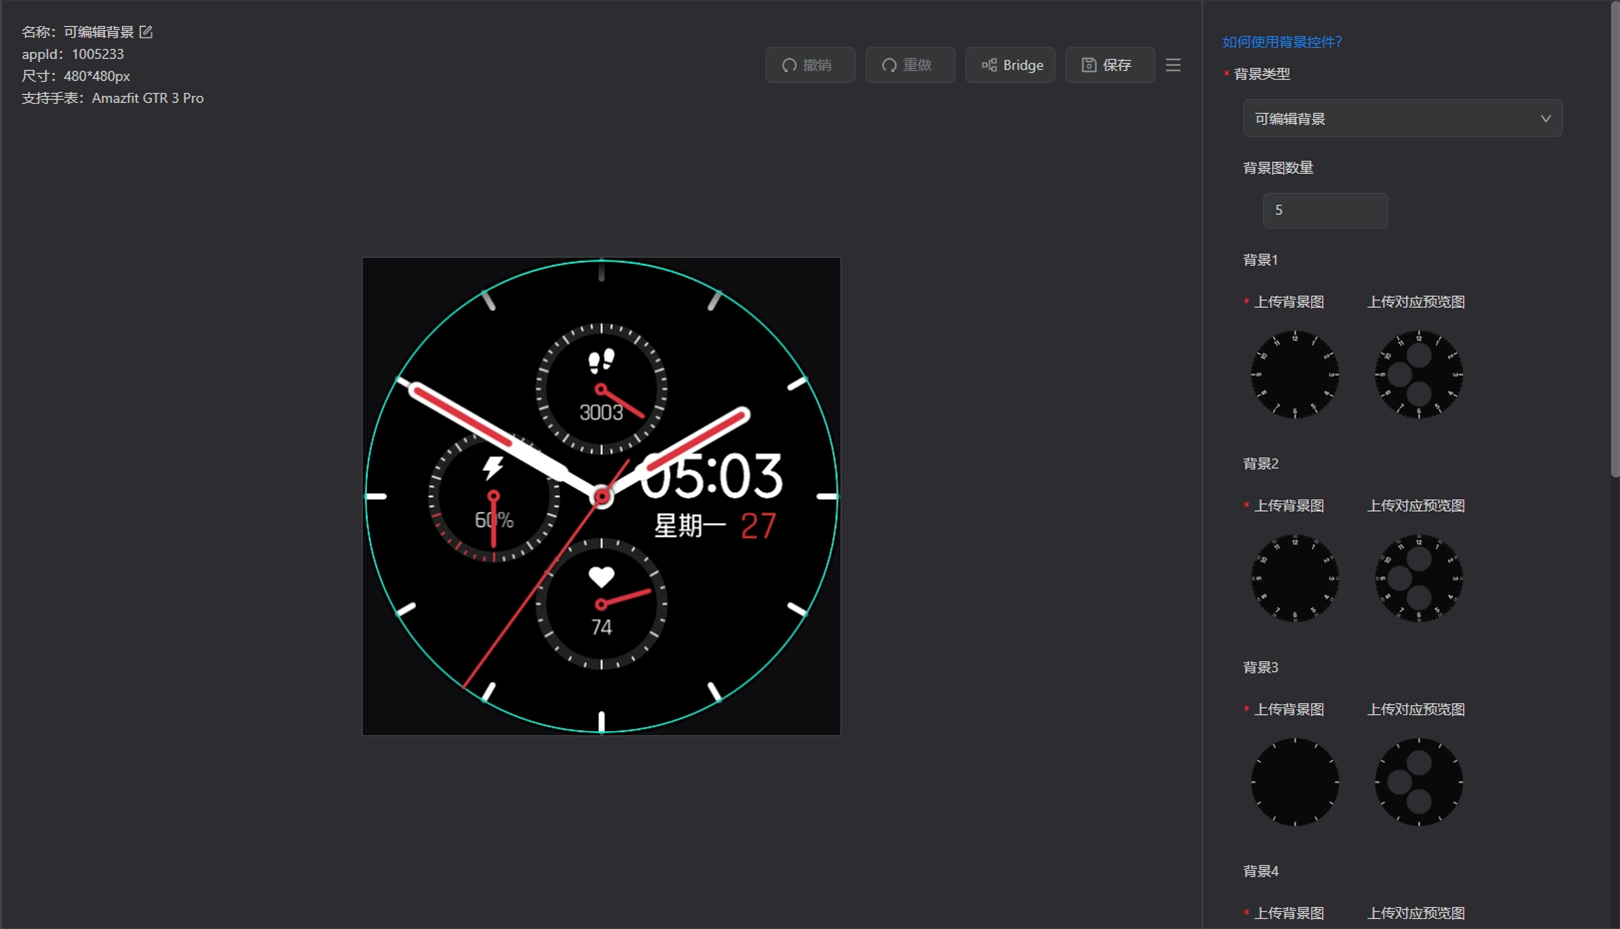Click the 撤销 undo button
This screenshot has height=929, width=1620.
click(x=810, y=65)
